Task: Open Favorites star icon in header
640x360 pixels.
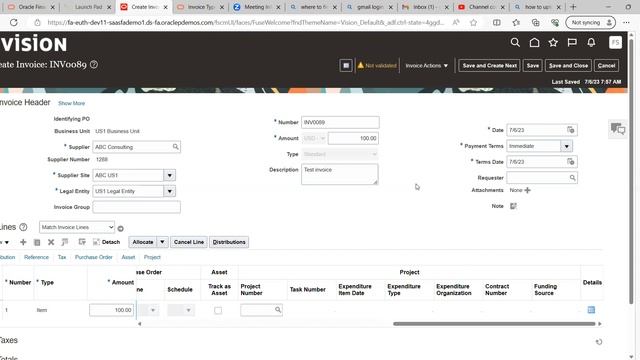Action: point(553,42)
